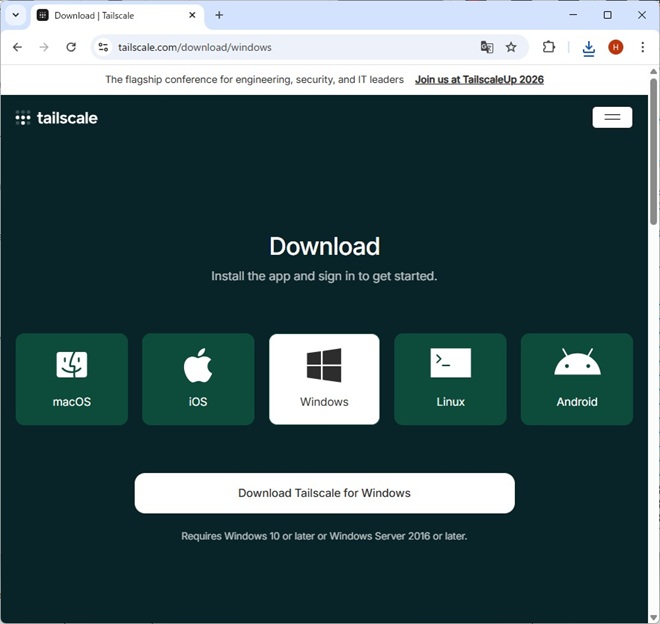The width and height of the screenshot is (660, 624).
Task: Show browser downloads list
Action: point(588,47)
